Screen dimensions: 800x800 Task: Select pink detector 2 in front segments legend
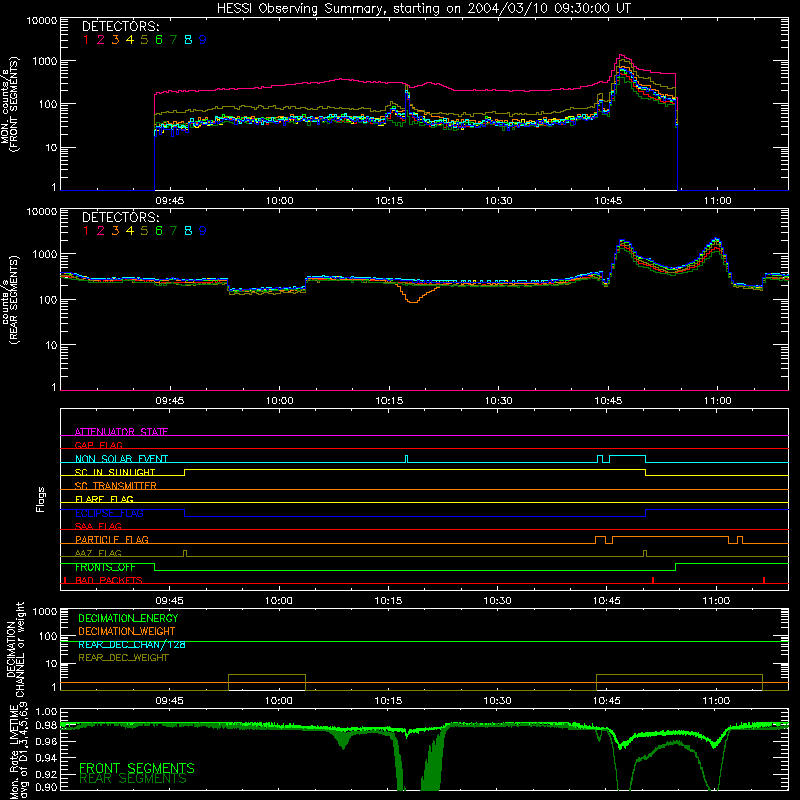(x=101, y=40)
